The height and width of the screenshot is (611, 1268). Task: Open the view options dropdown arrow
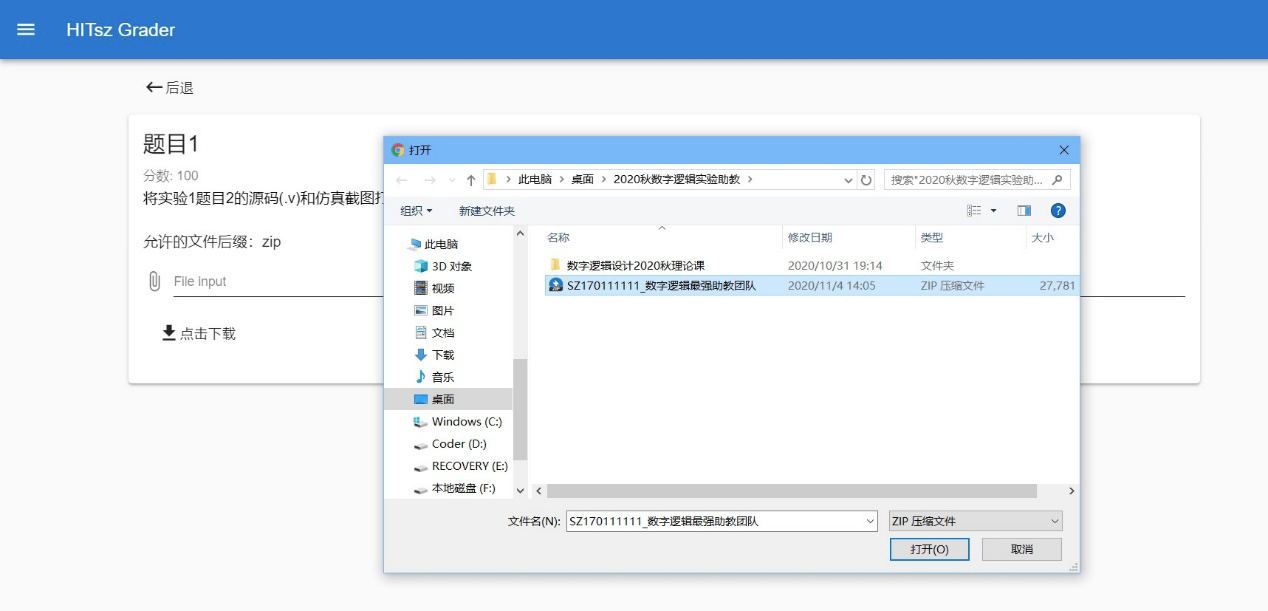pyautogui.click(x=994, y=211)
